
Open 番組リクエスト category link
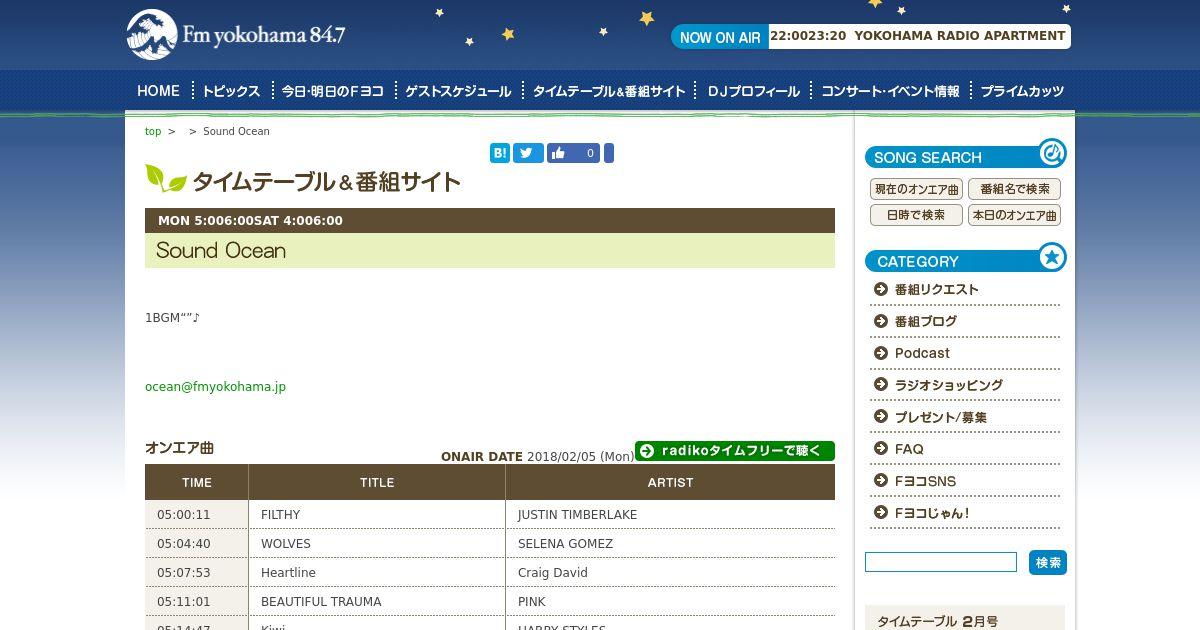point(937,289)
